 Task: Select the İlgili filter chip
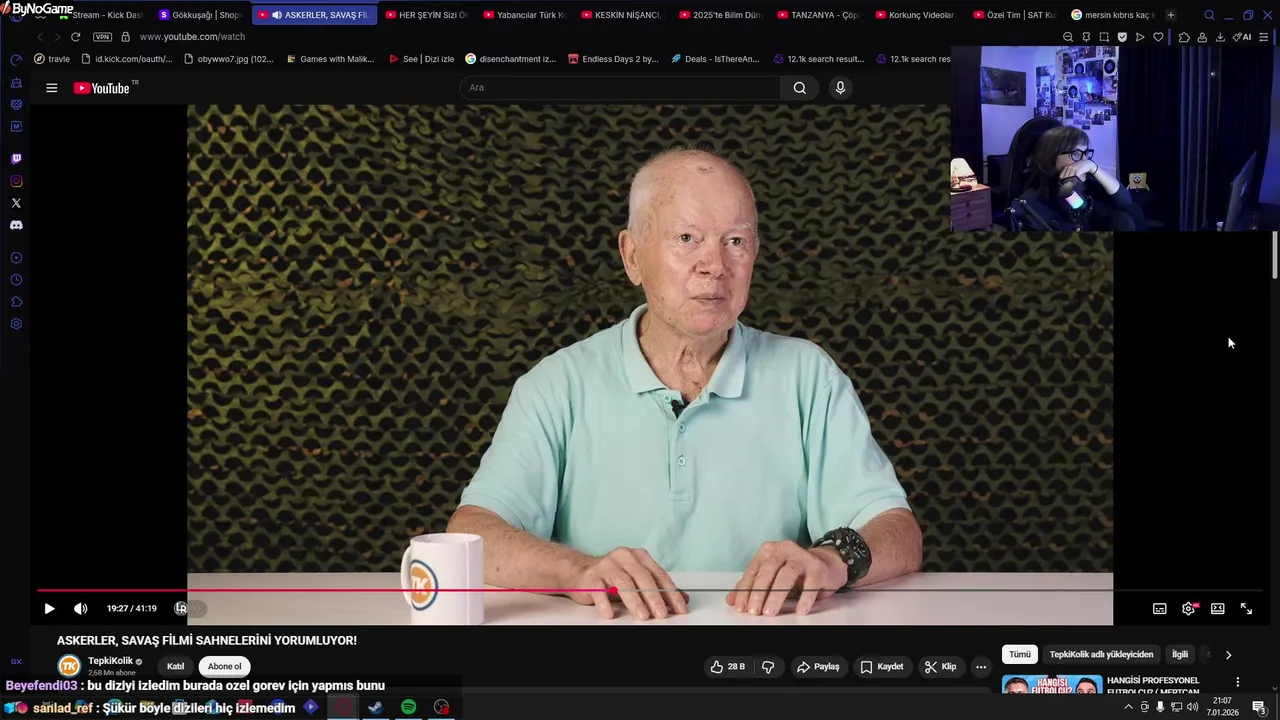point(1180,655)
